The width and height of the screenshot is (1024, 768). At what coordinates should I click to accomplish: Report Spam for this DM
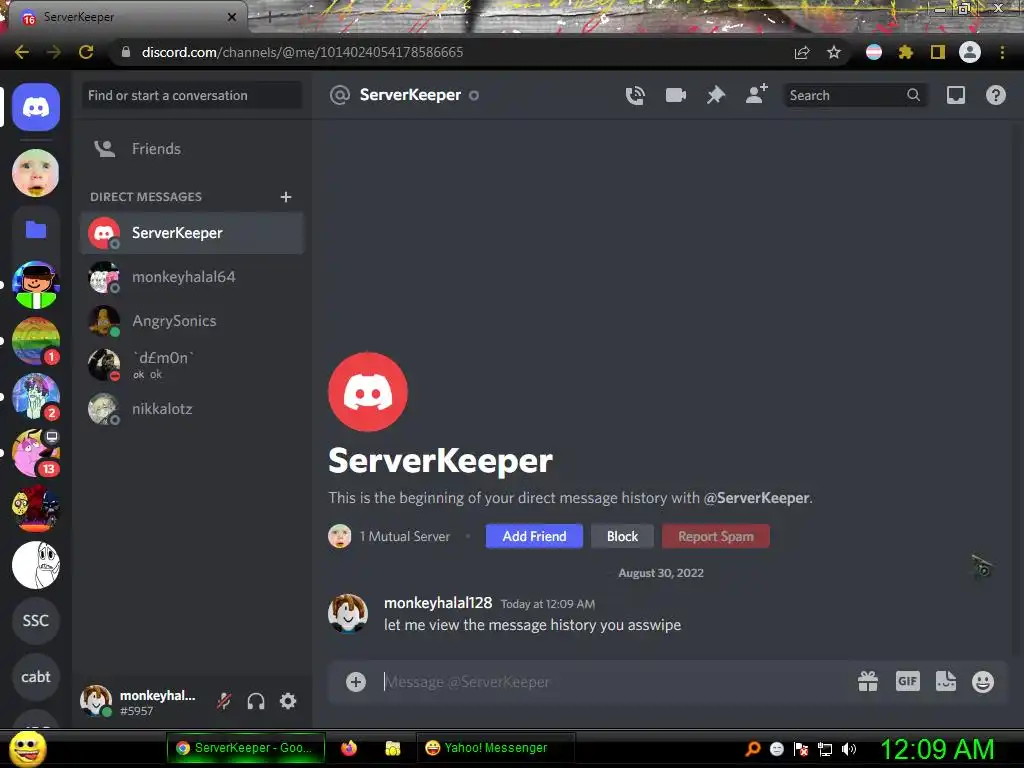coord(716,536)
